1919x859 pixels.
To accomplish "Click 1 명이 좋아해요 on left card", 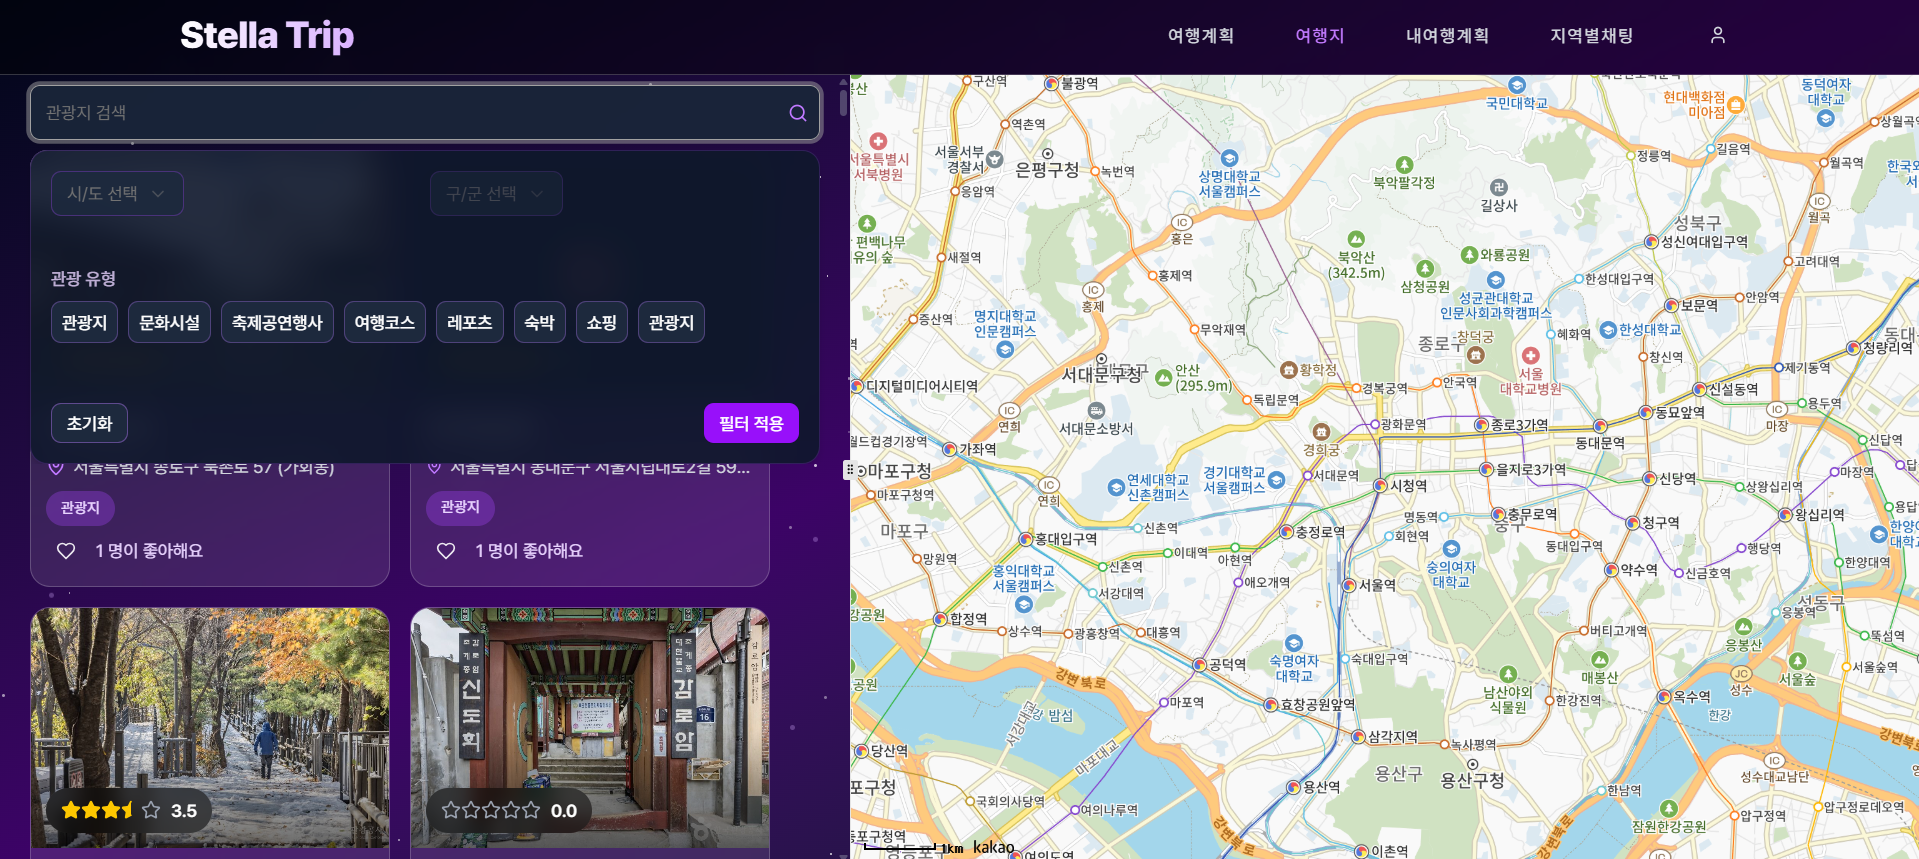I will [x=149, y=551].
